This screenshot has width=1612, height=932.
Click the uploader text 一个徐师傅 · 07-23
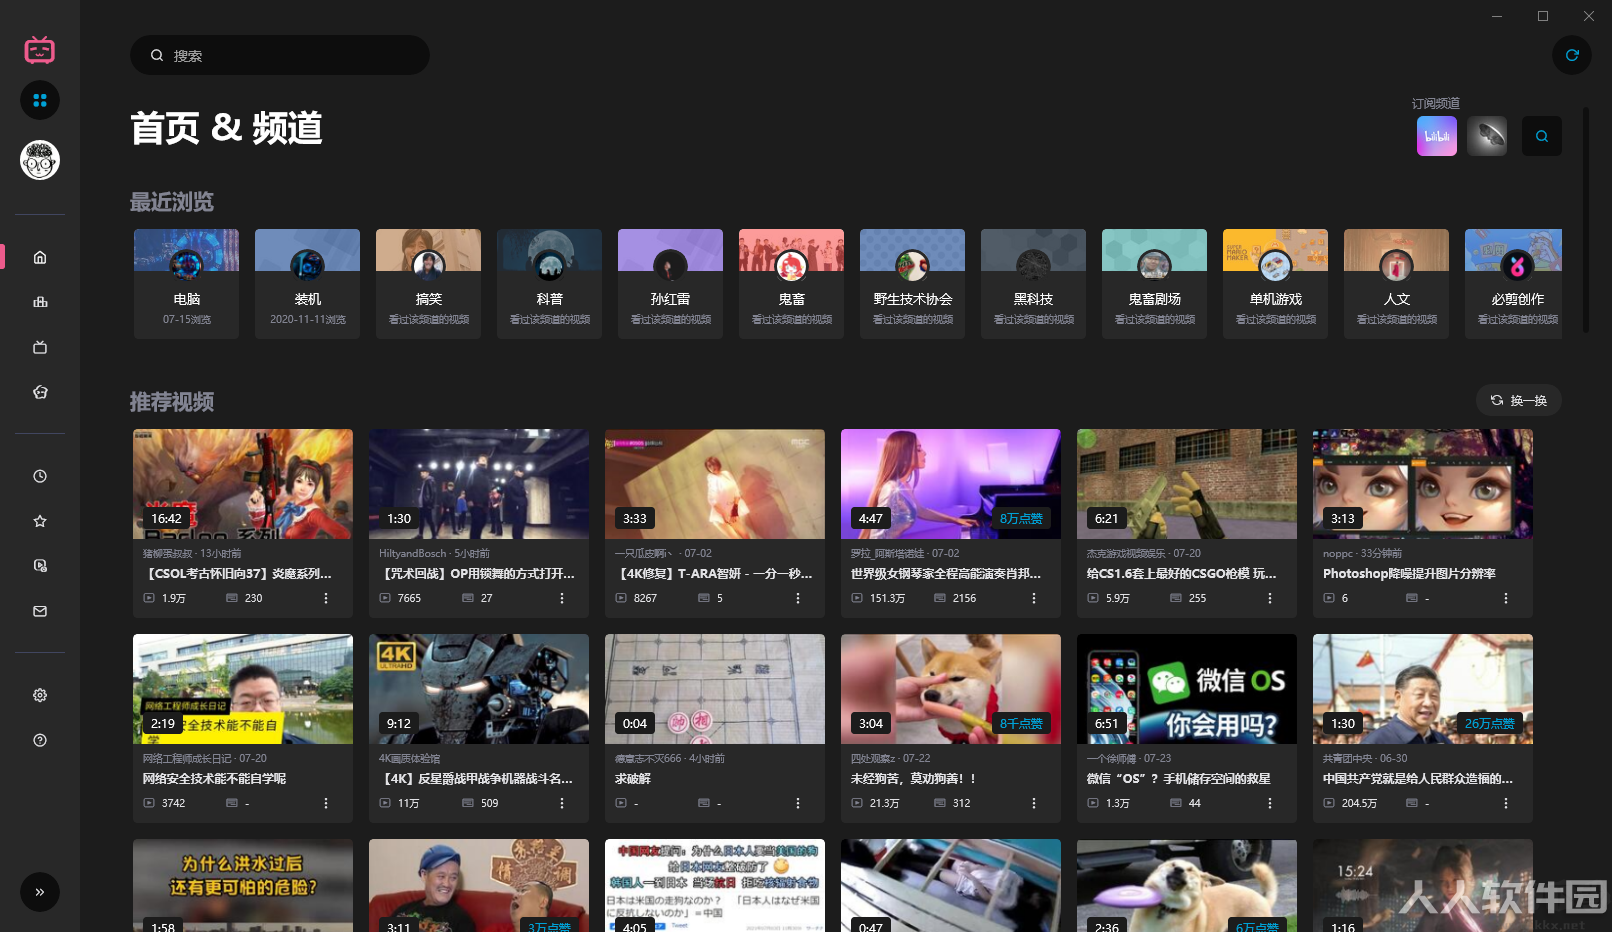[1129, 758]
